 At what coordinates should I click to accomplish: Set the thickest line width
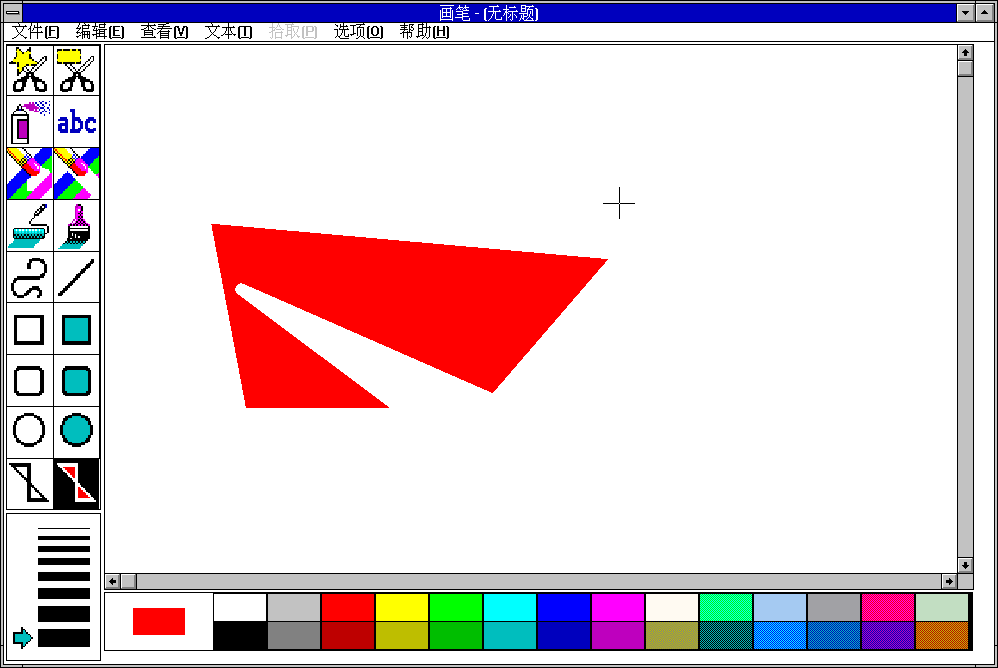[x=64, y=637]
